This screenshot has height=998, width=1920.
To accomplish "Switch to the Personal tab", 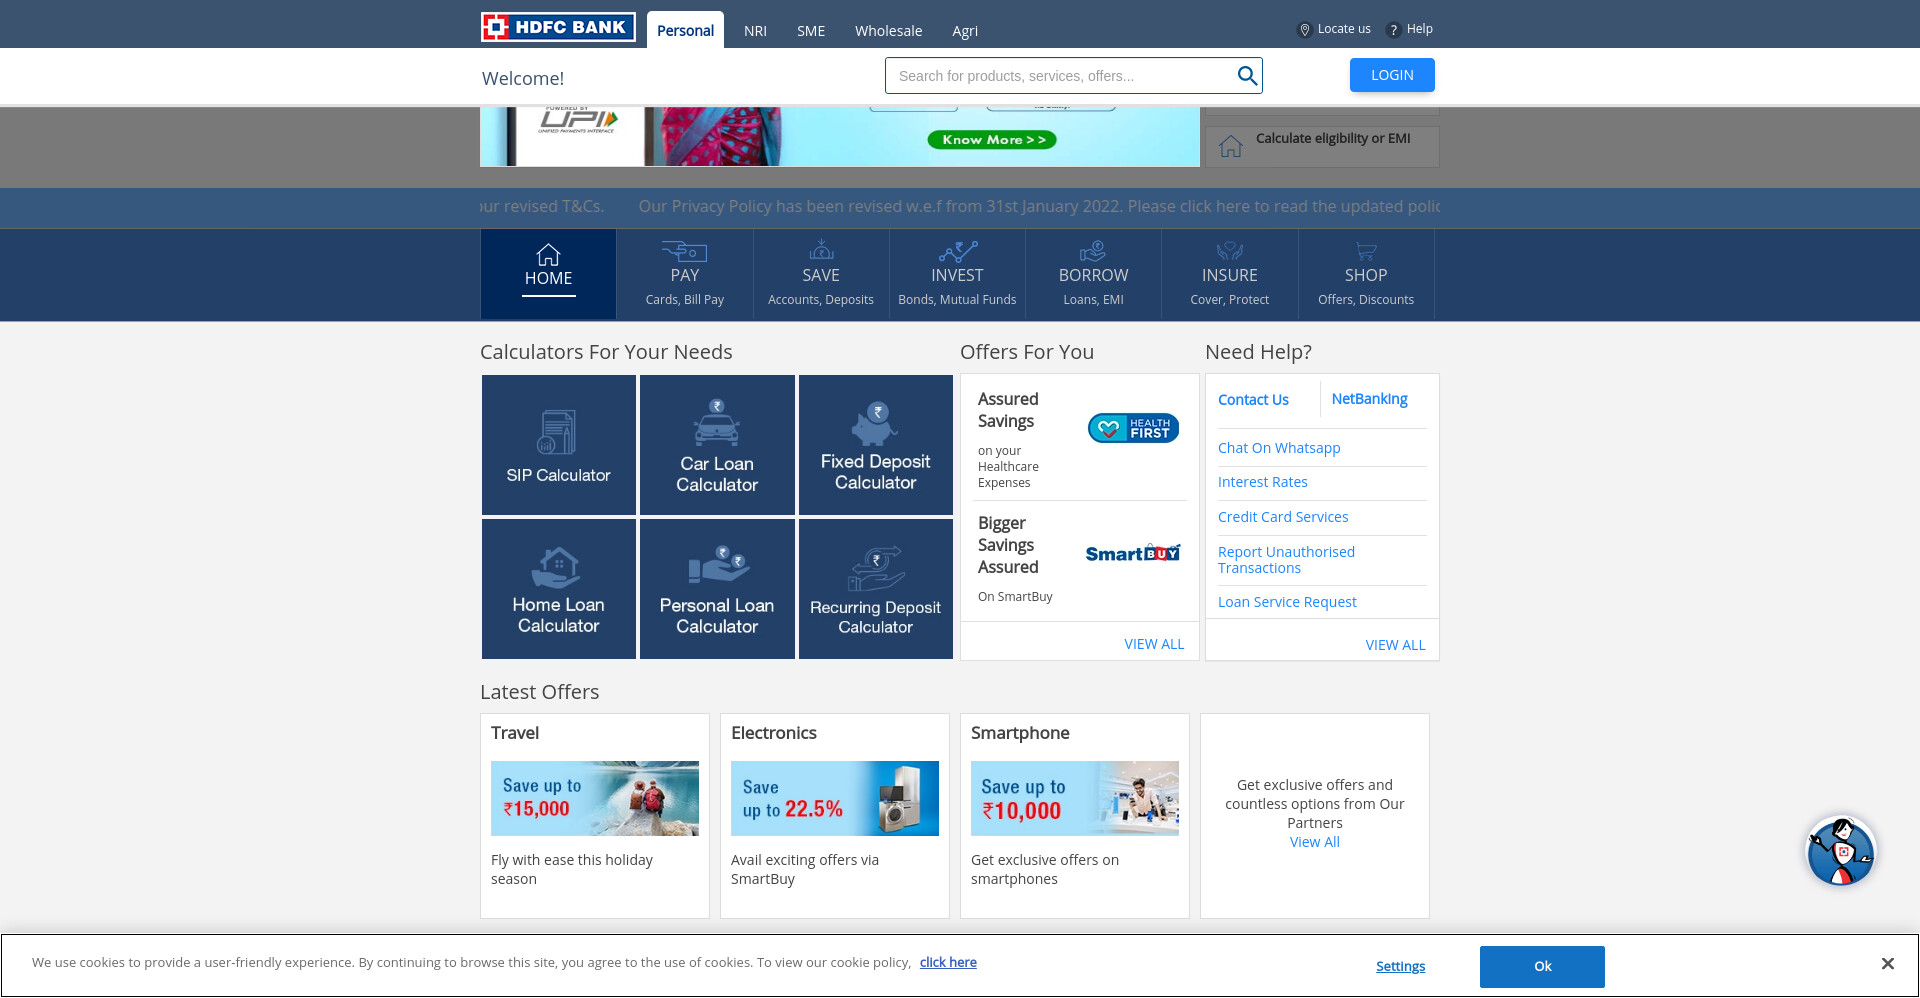I will point(685,30).
